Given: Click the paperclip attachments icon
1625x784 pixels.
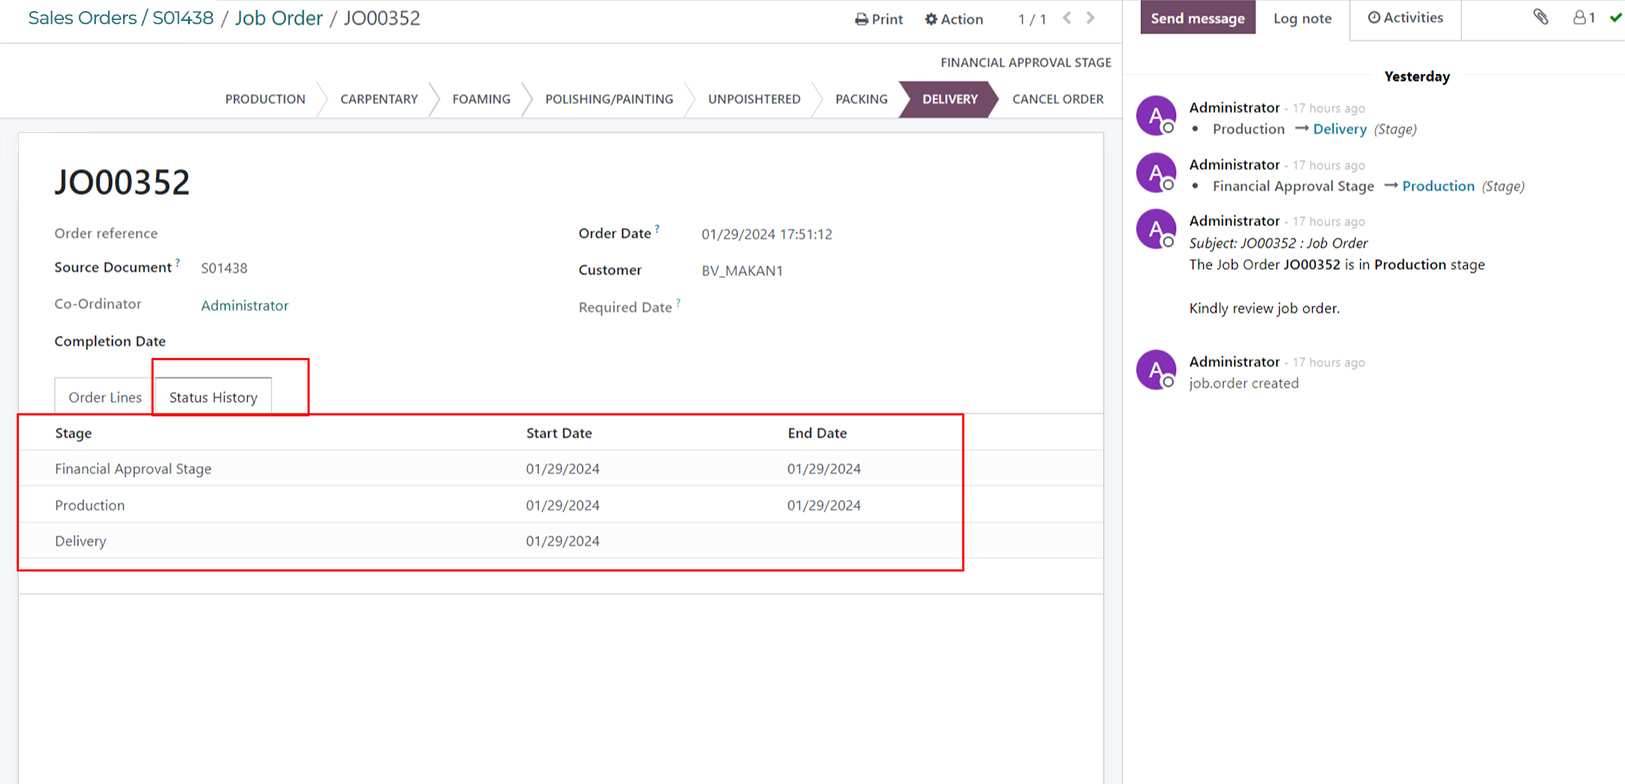Looking at the screenshot, I should point(1540,17).
